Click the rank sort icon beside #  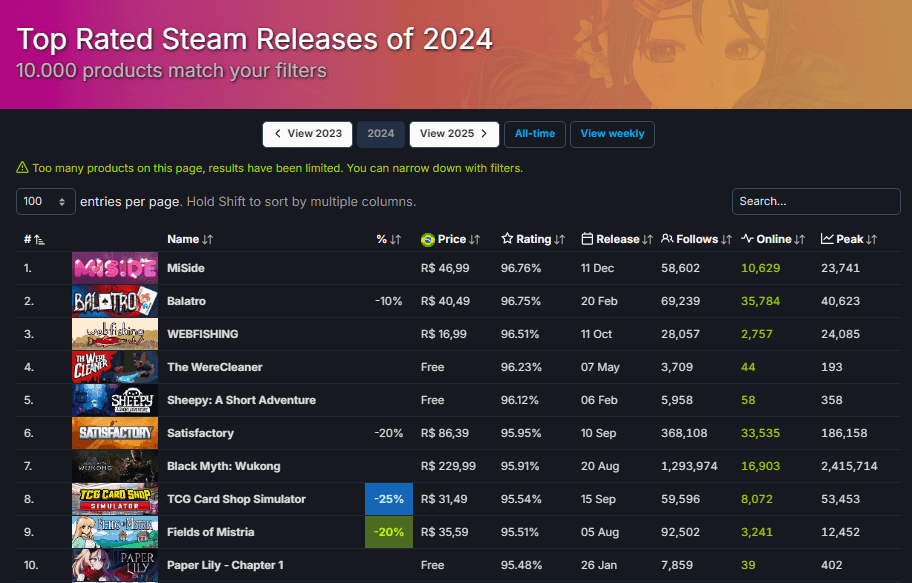pyautogui.click(x=39, y=240)
